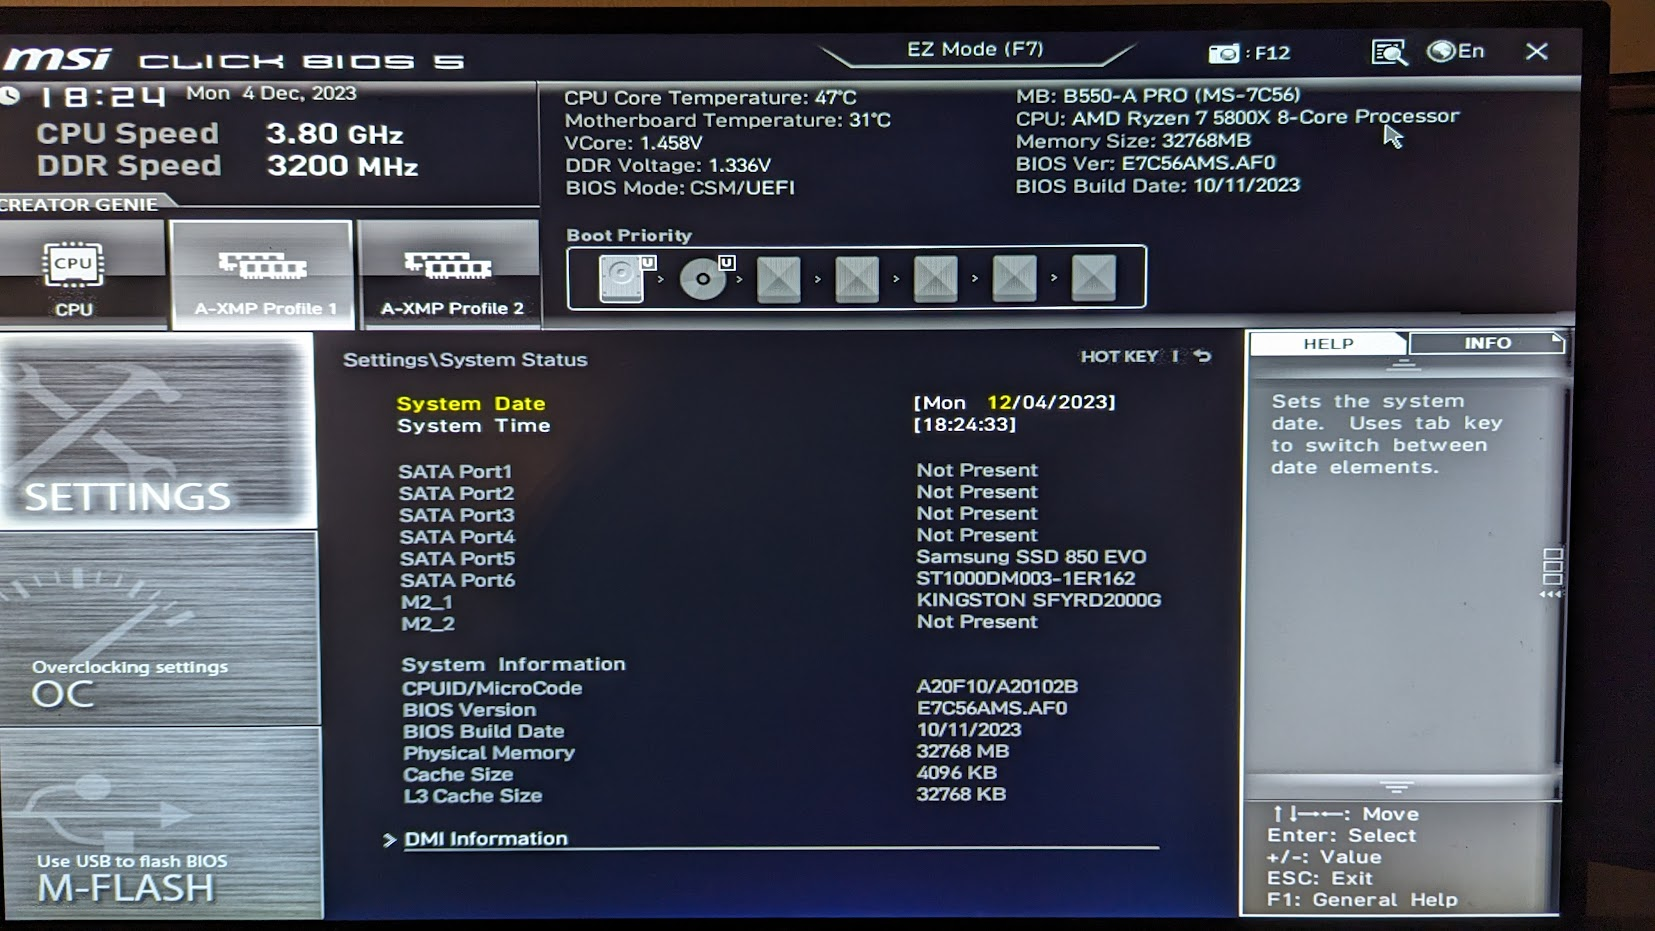Click the clock icon beside the time
1655x931 pixels.
[x=9, y=96]
